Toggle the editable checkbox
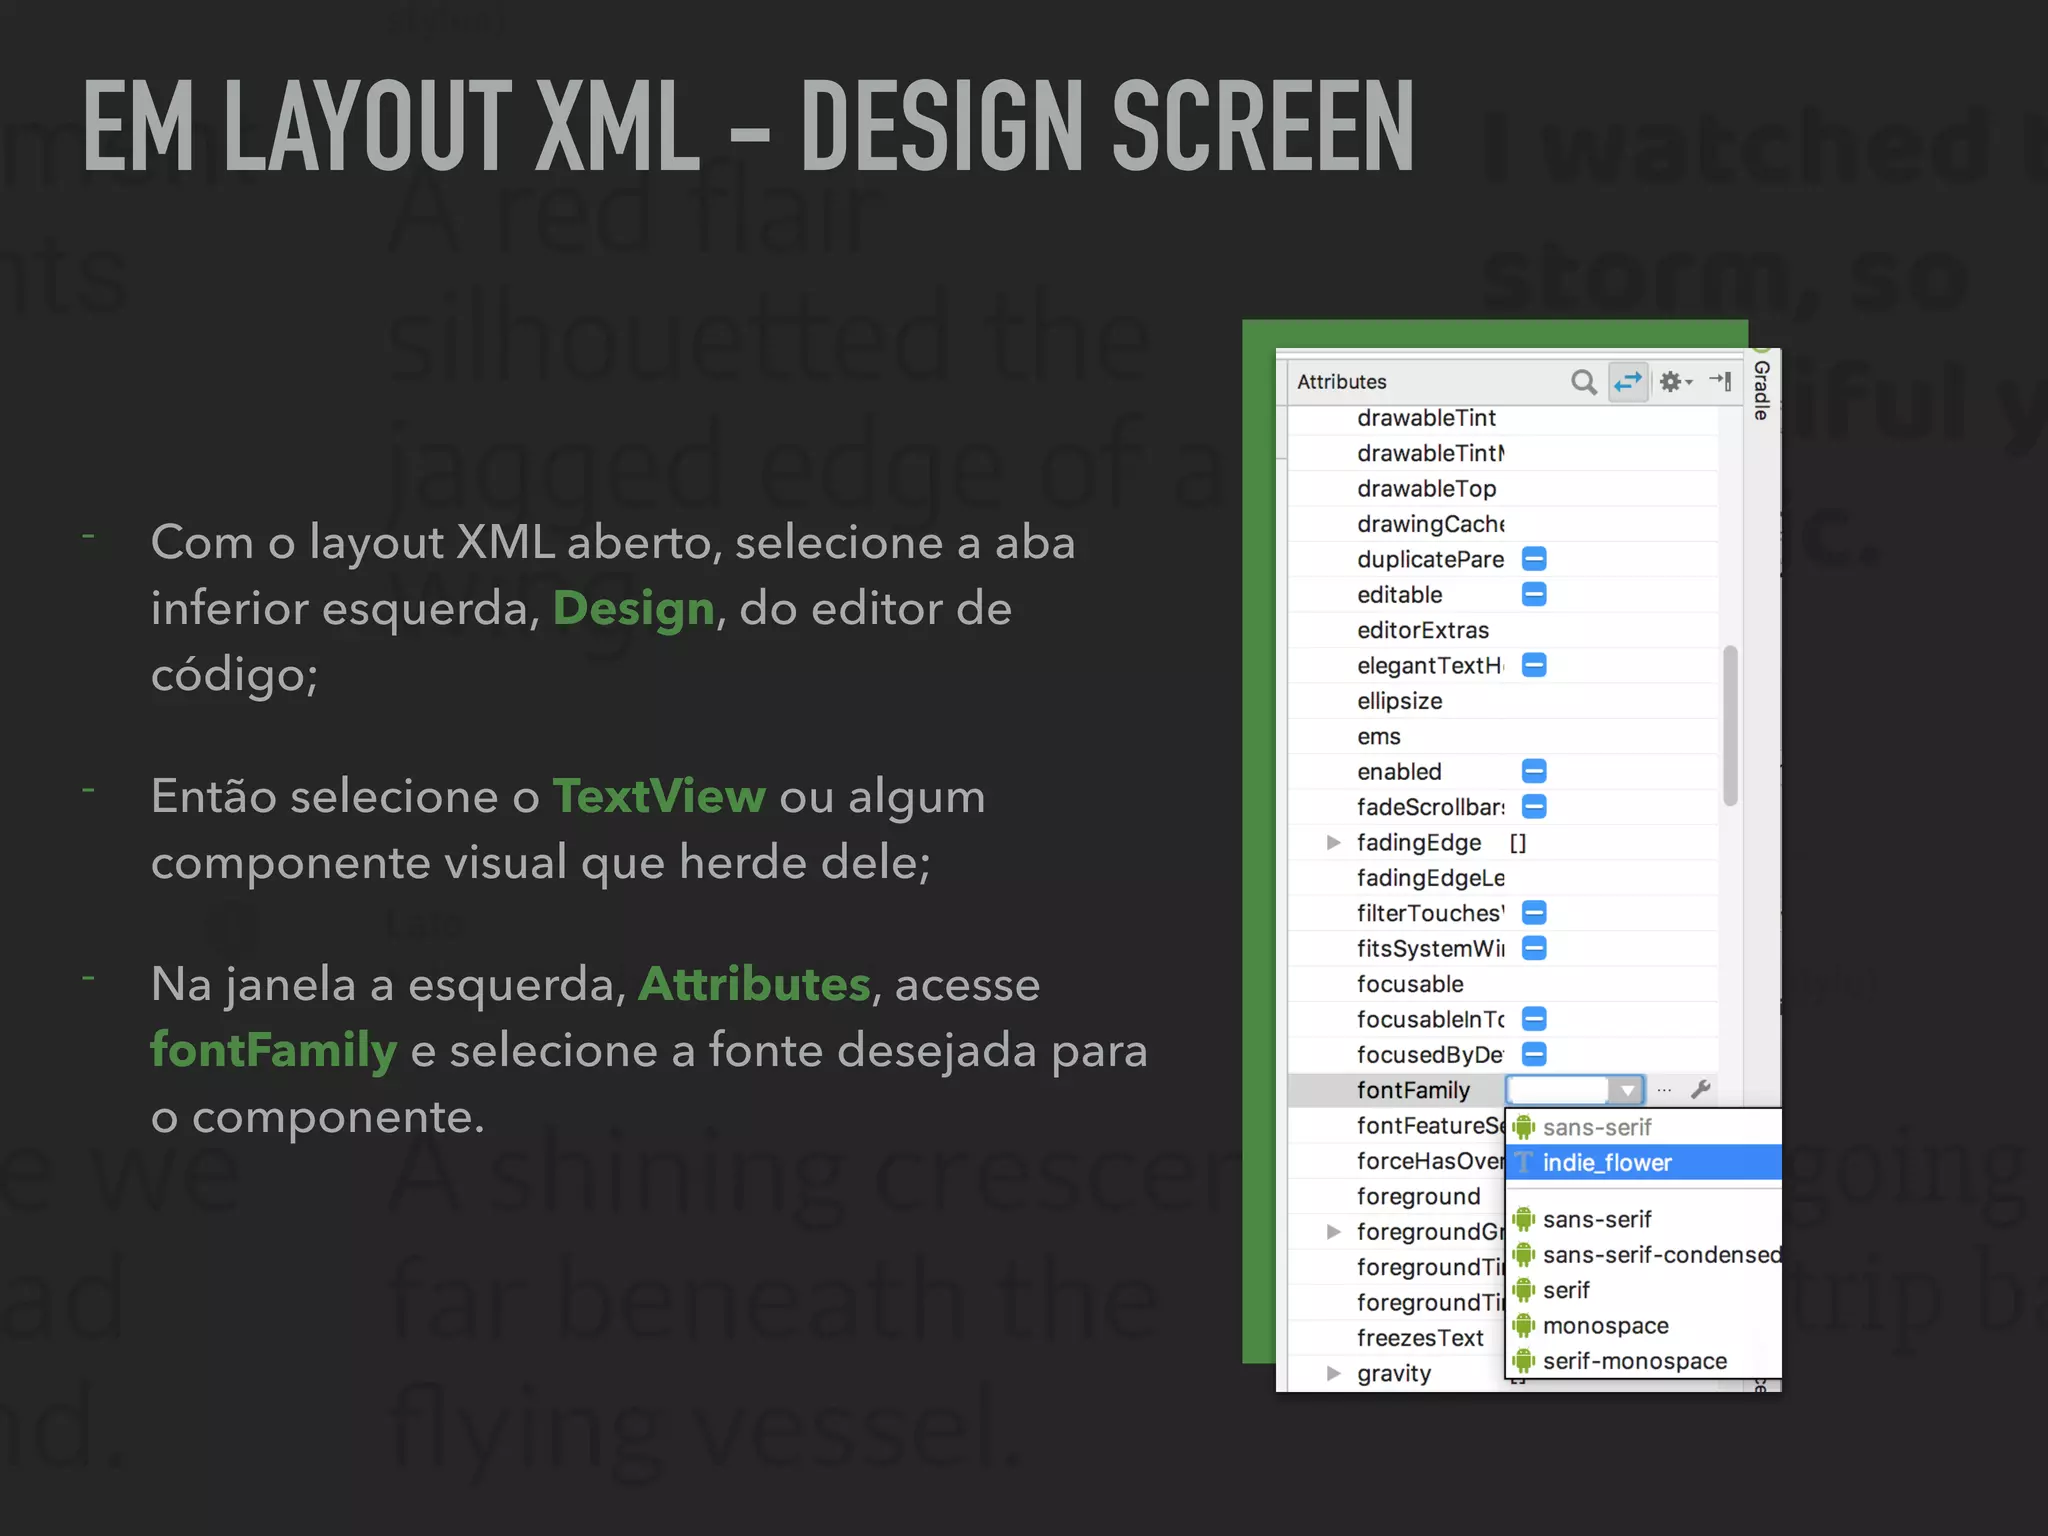Viewport: 2048px width, 1536px height. click(x=1534, y=595)
